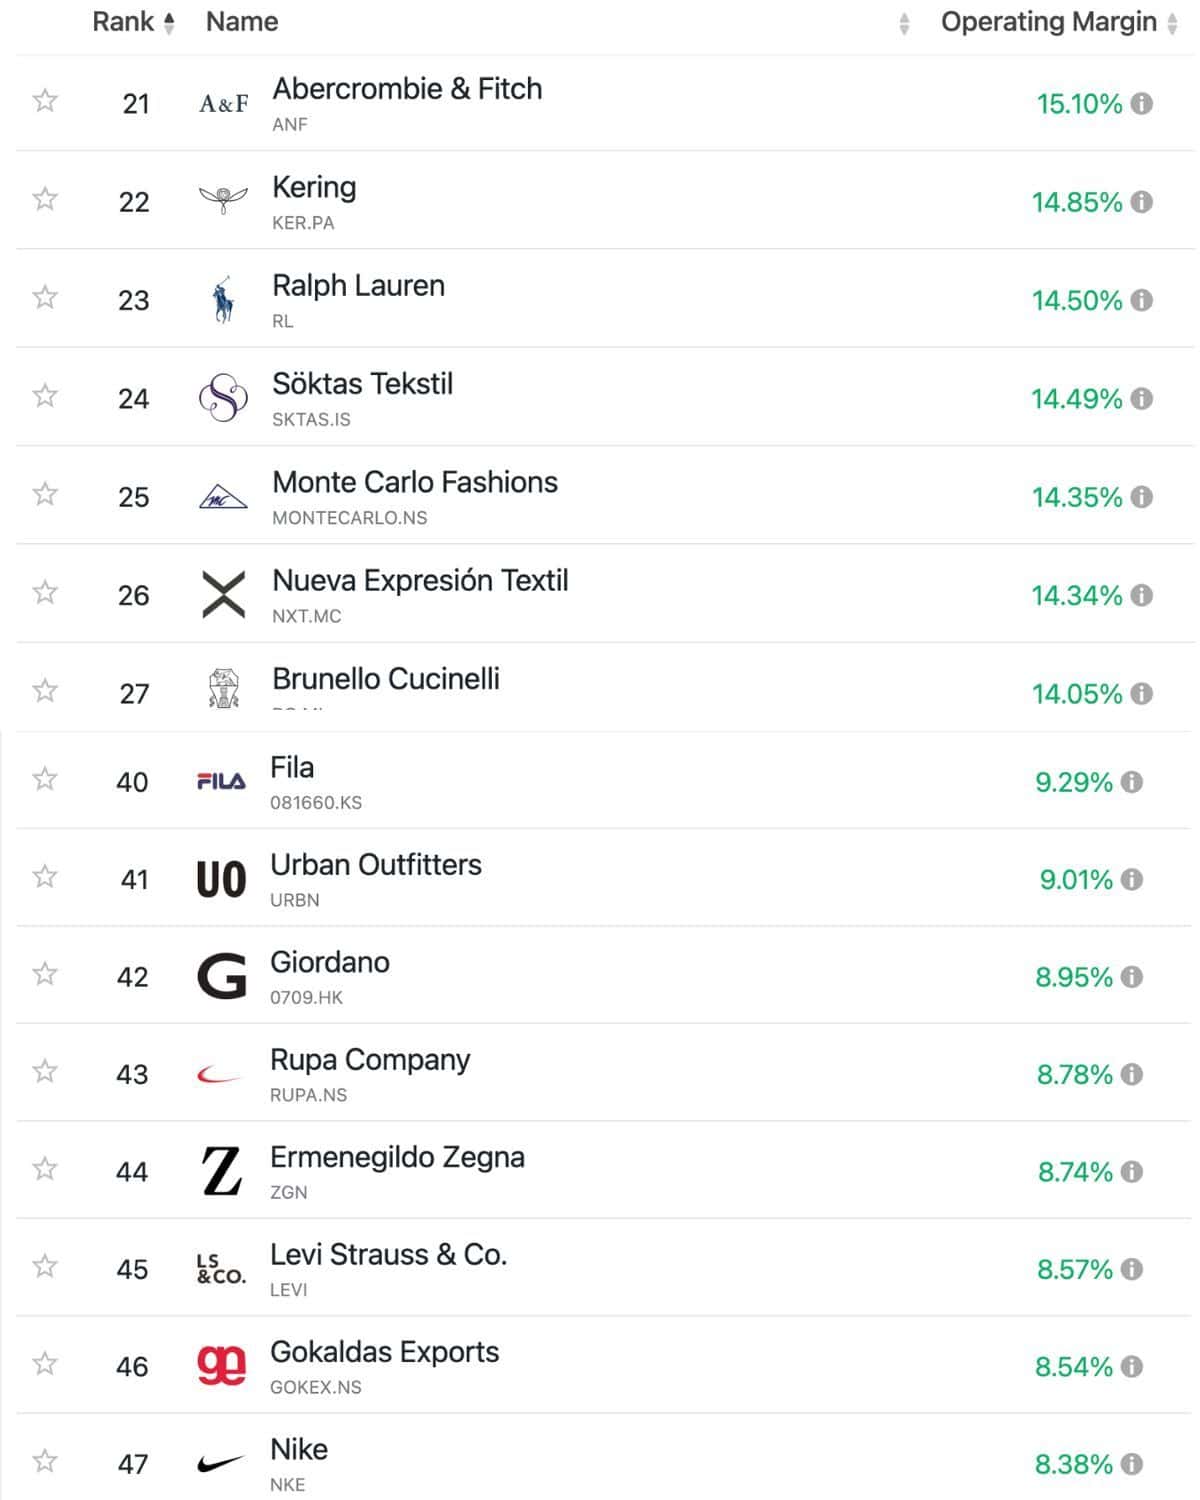
Task: Click the Gokaldas Exports red logo
Action: (221, 1366)
